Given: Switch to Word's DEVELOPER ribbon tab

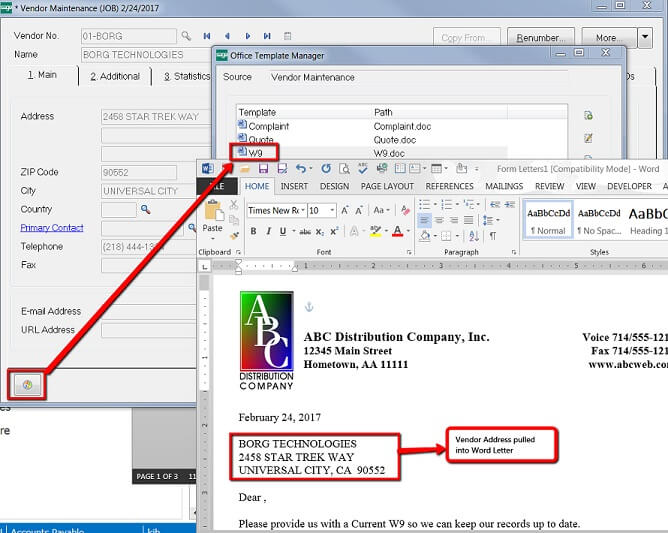Looking at the screenshot, I should point(629,186).
